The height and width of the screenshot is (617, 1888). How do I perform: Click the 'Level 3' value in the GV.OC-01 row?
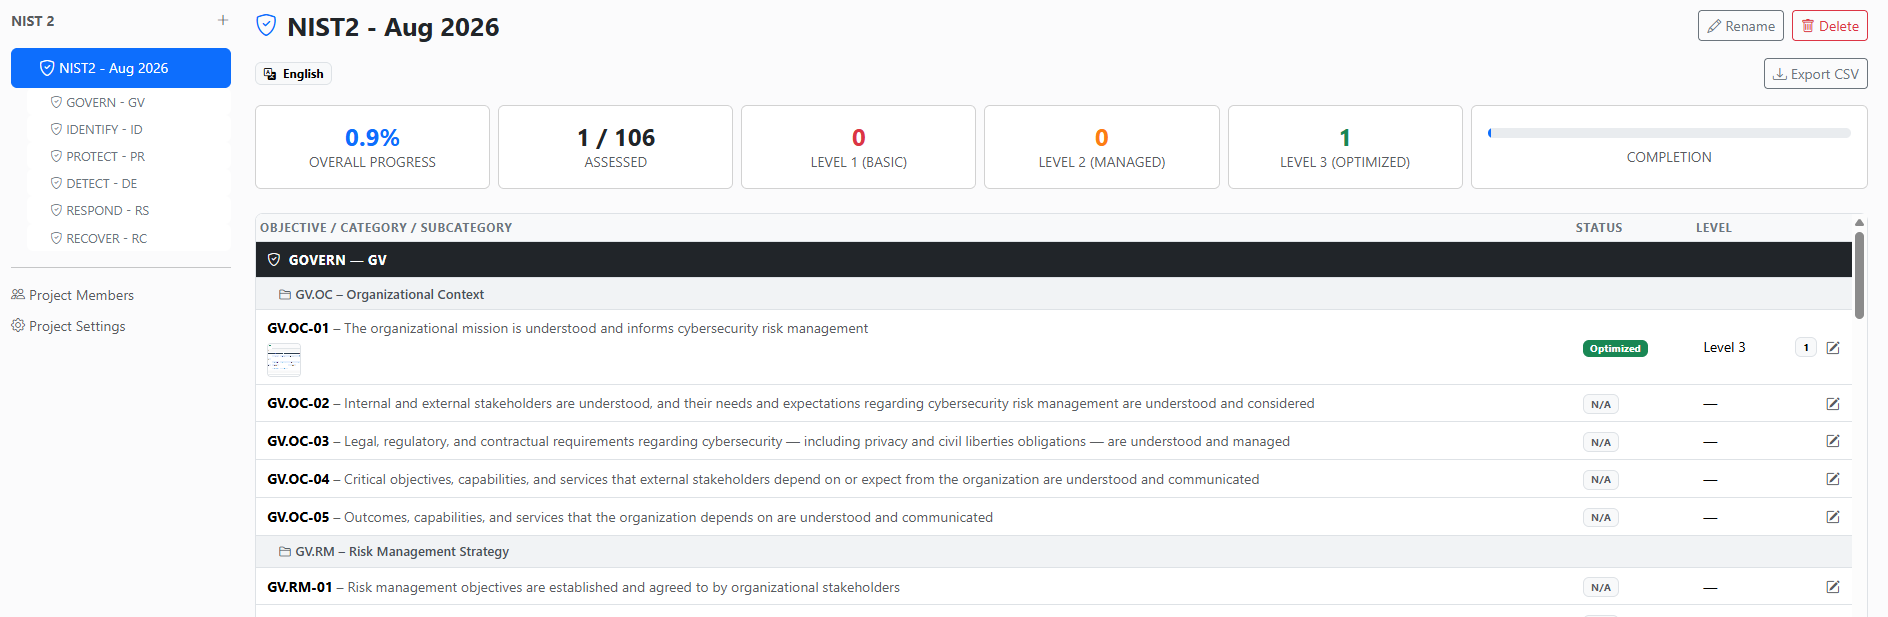[x=1724, y=348]
